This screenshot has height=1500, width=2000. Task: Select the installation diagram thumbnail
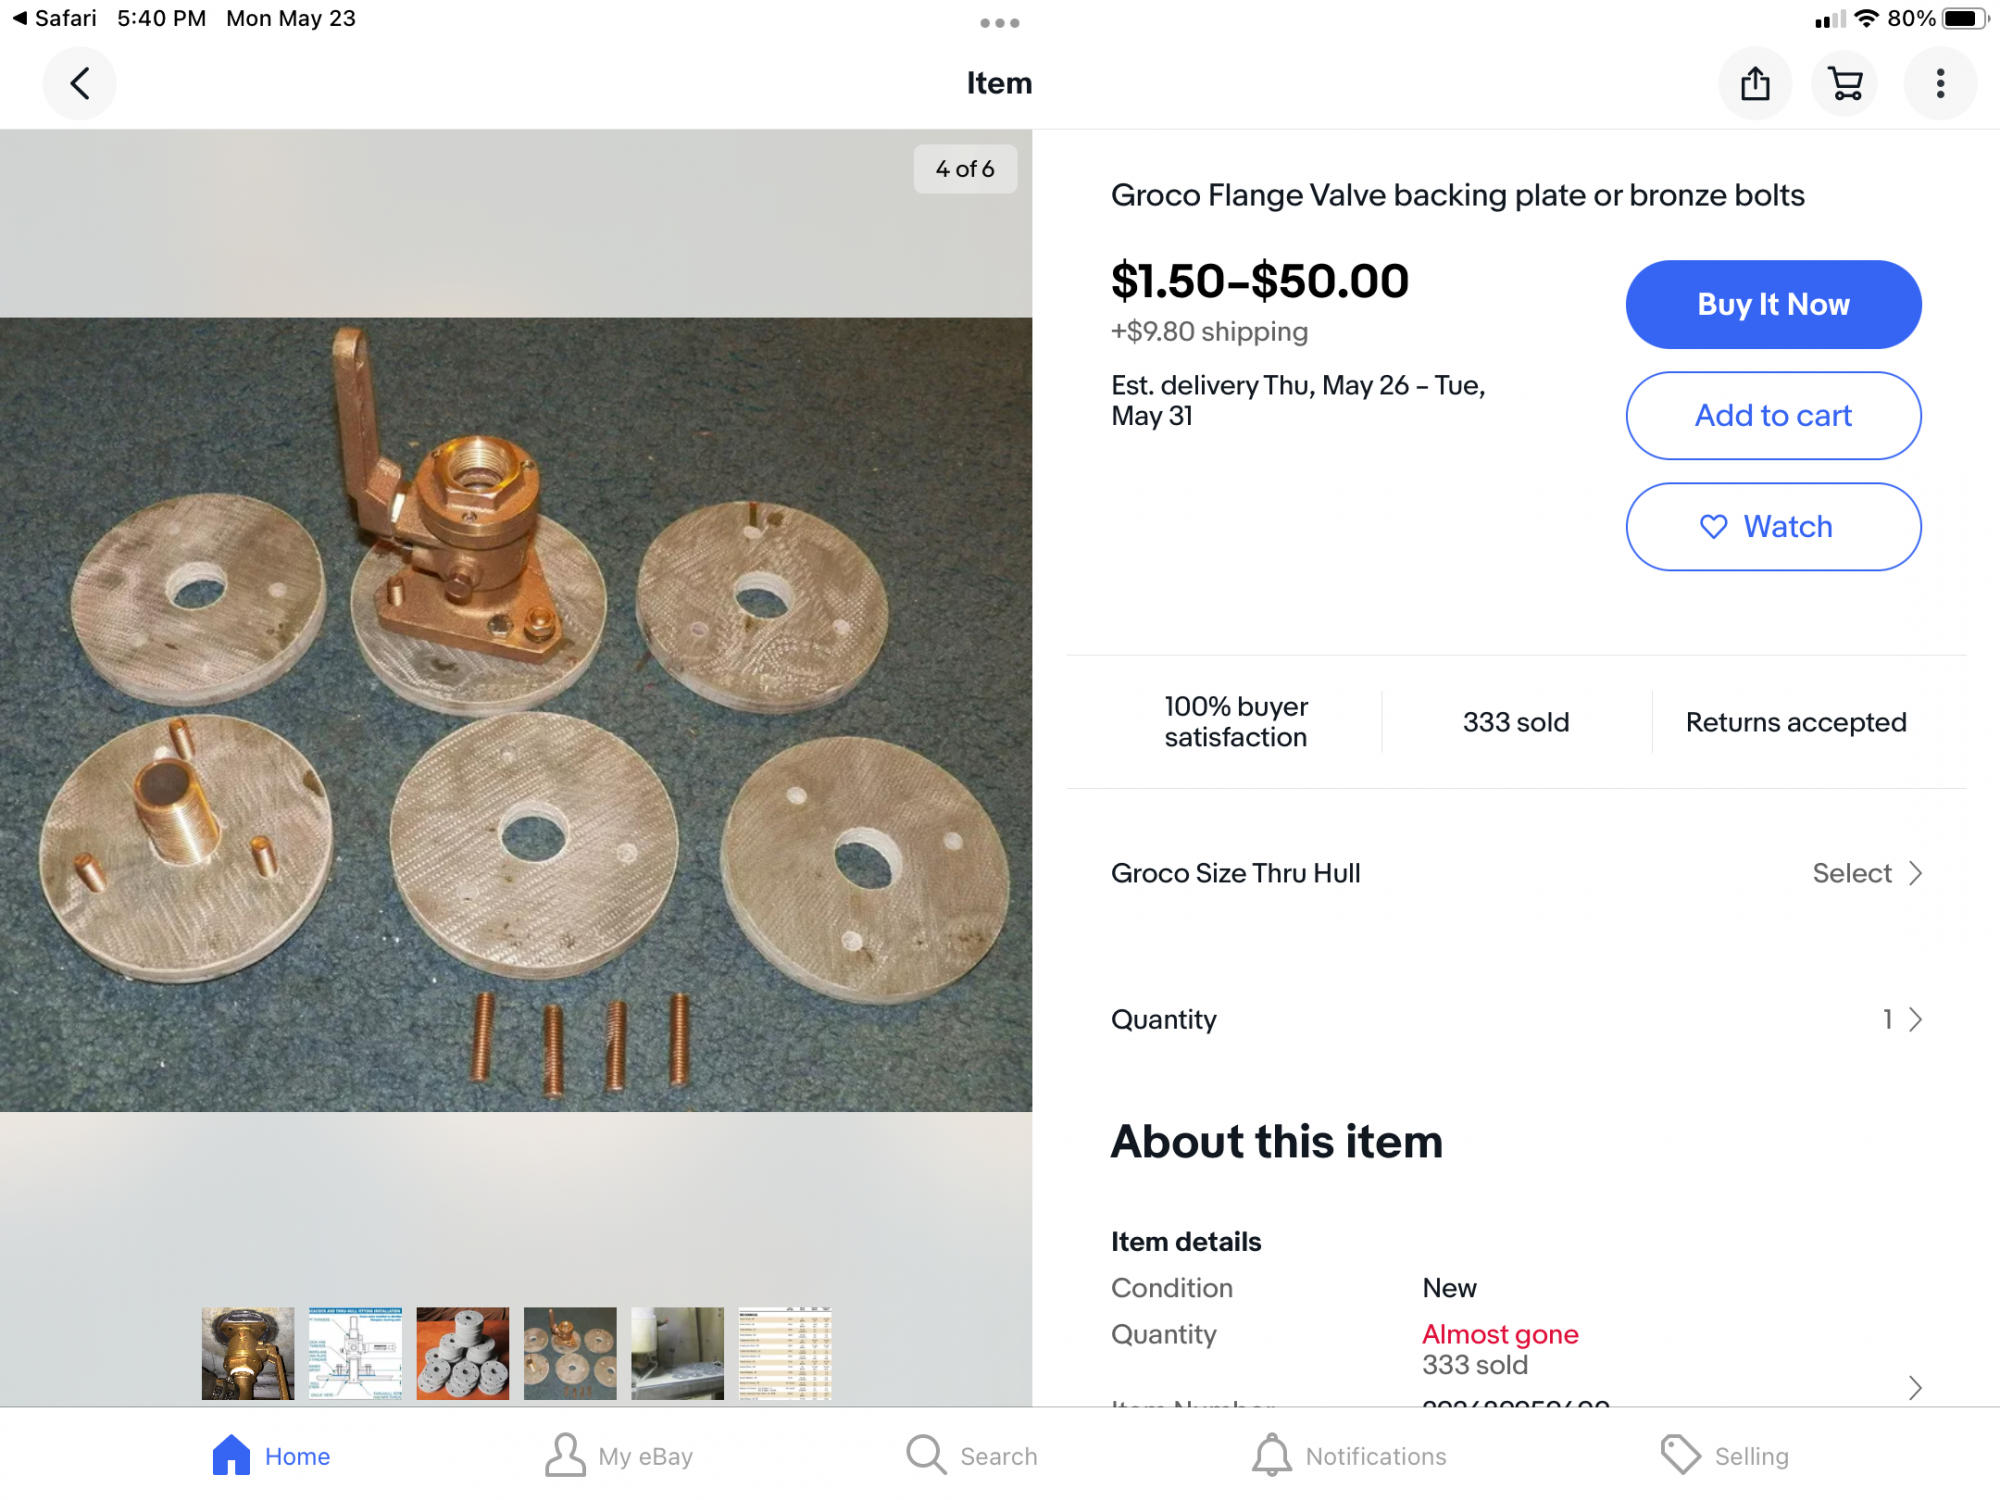(x=355, y=1353)
